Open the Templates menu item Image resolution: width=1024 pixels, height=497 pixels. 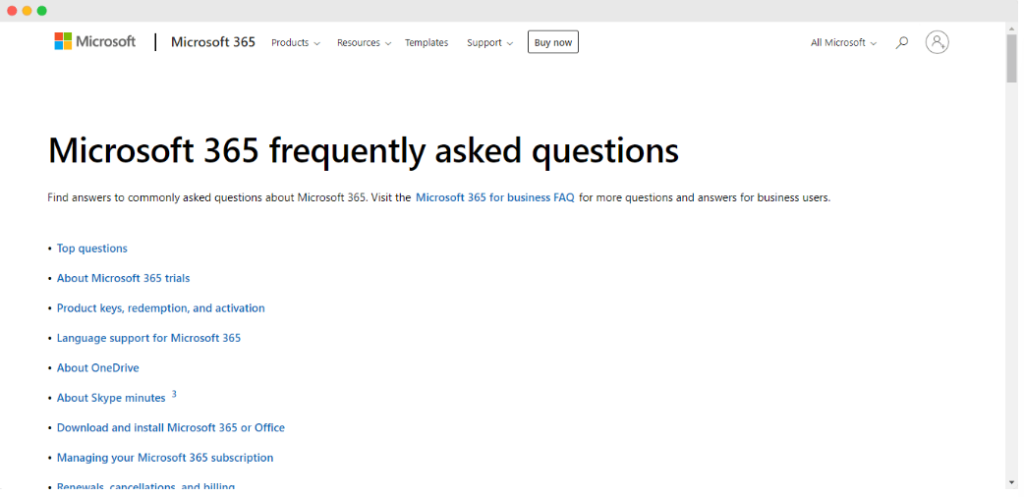(x=426, y=42)
